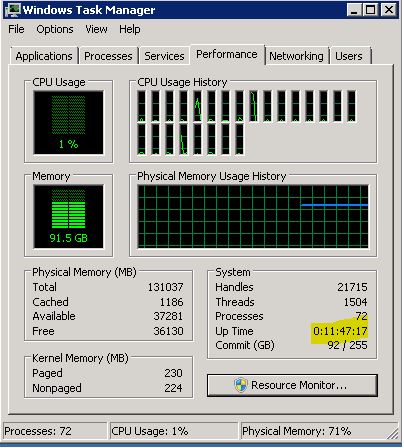Switch to the Users tab
The image size is (404, 448).
click(x=349, y=56)
